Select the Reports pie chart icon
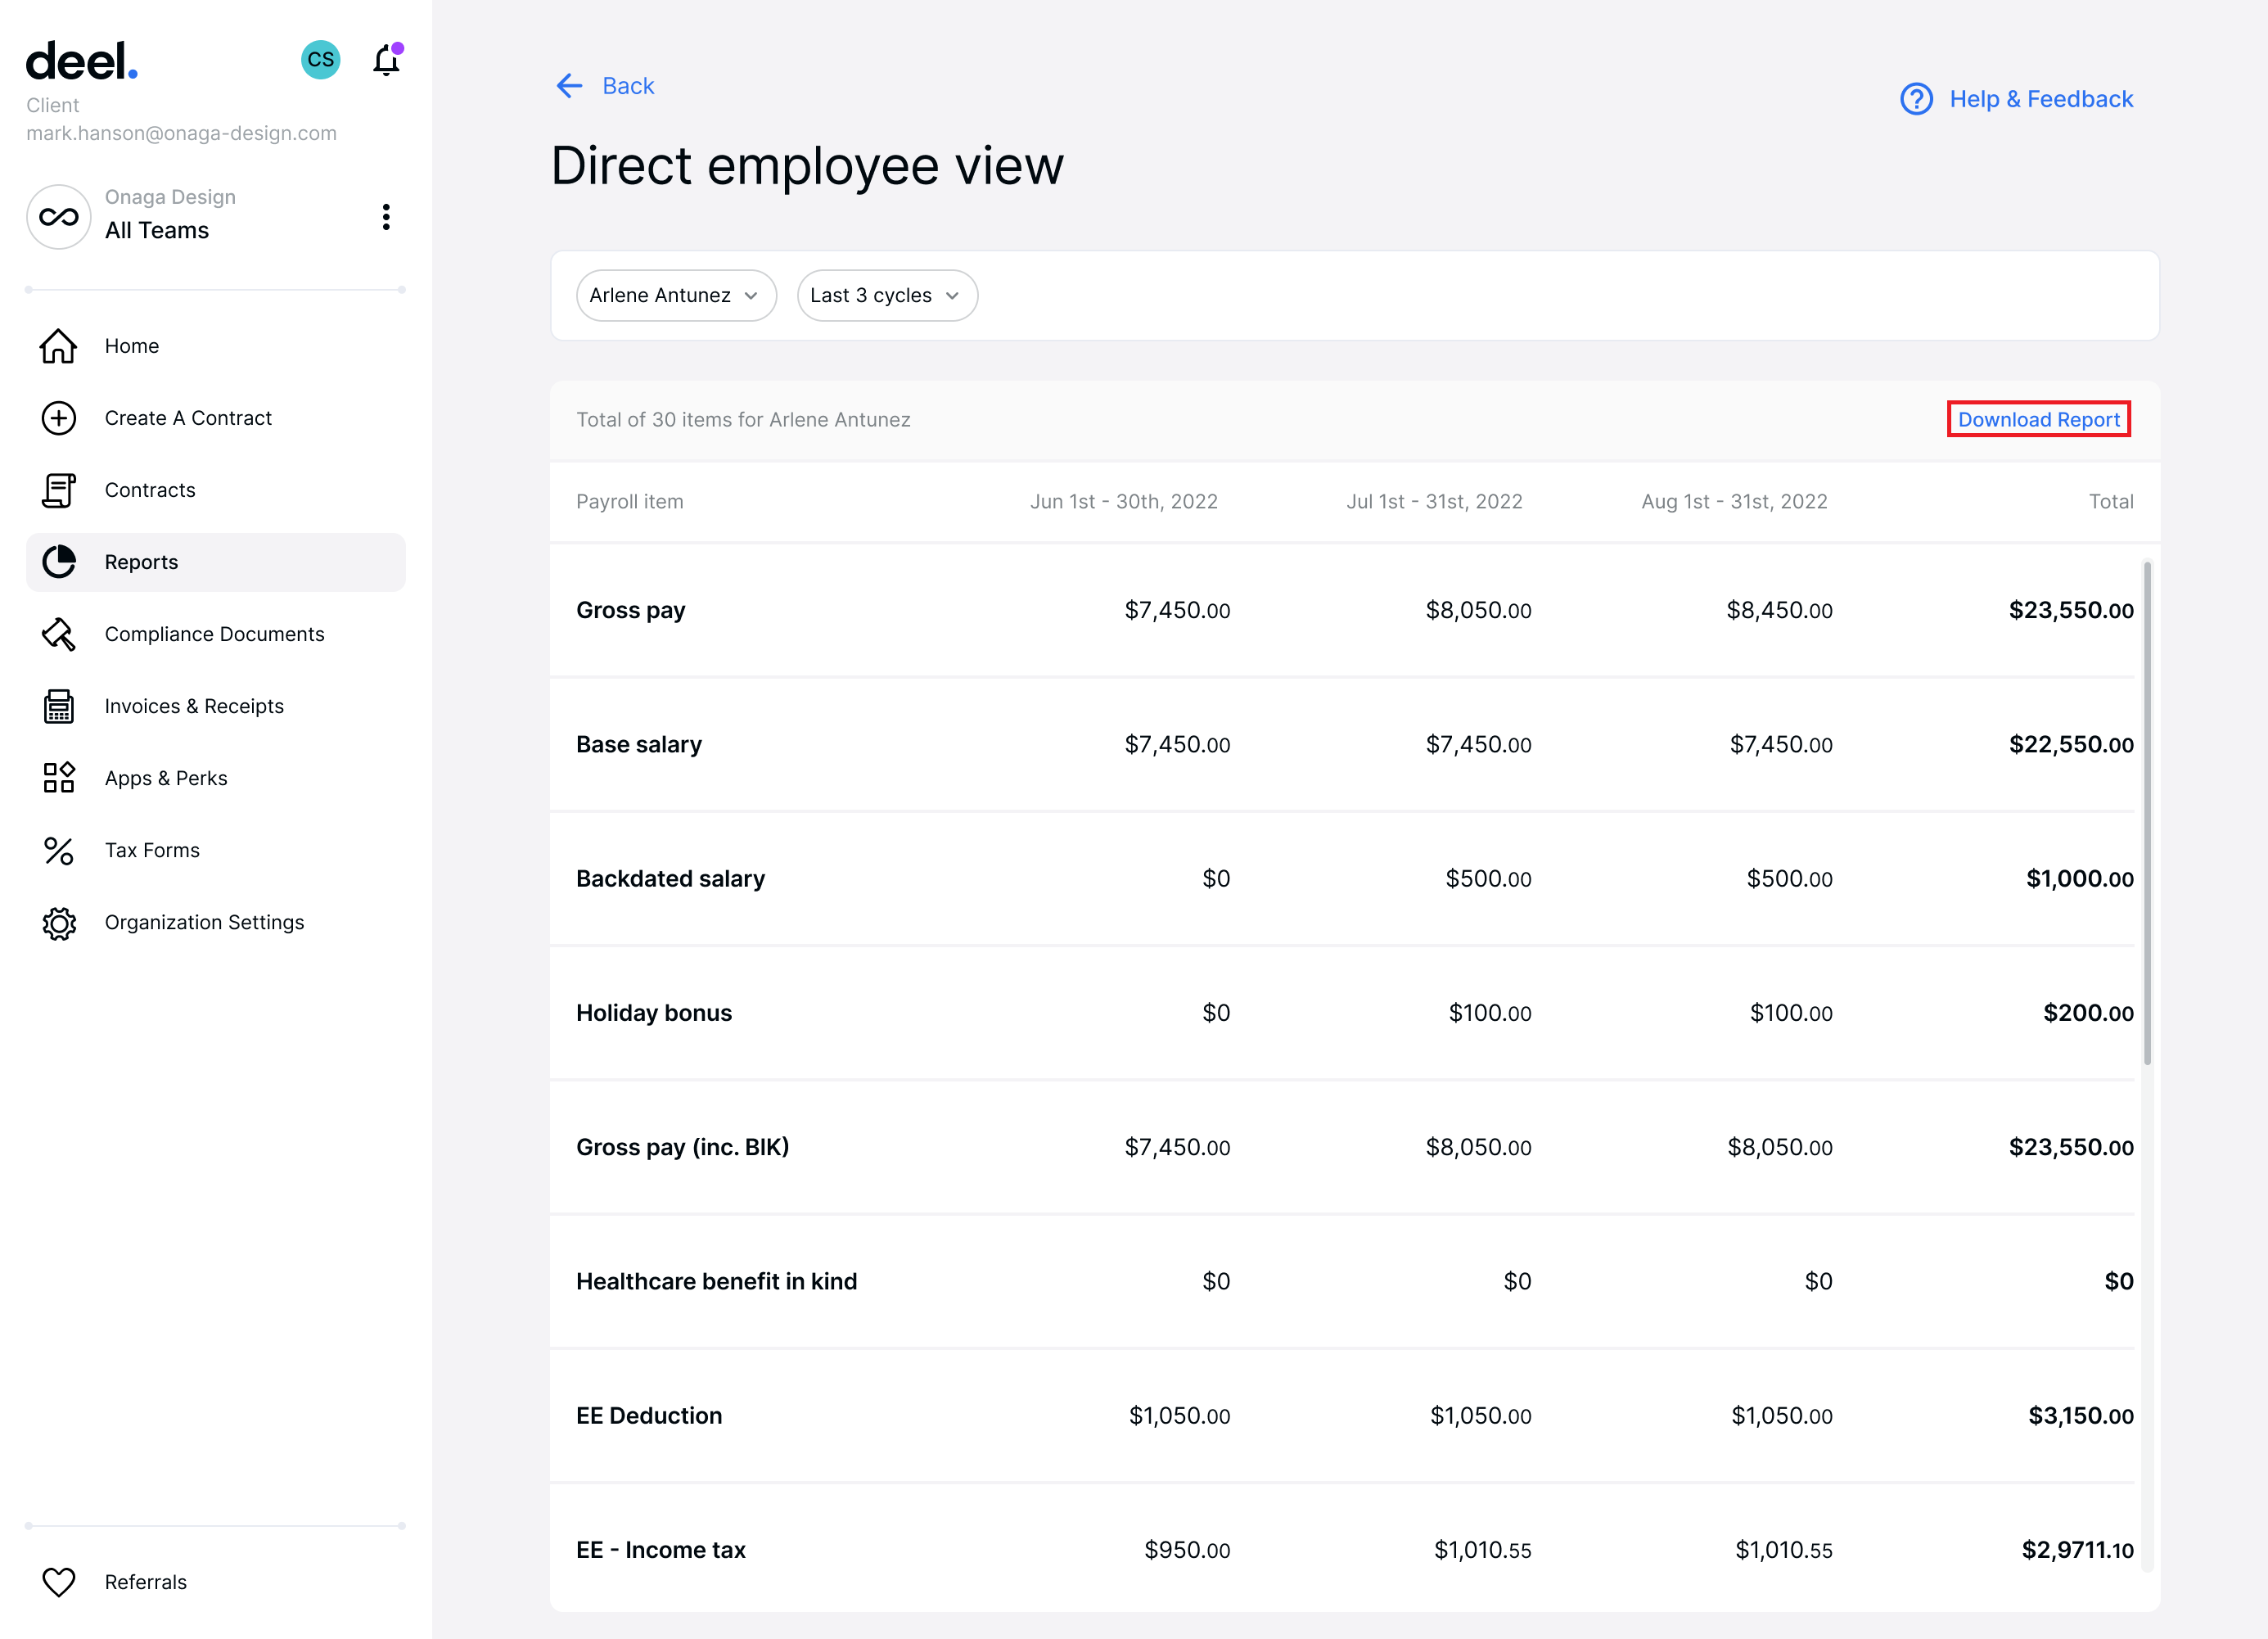The height and width of the screenshot is (1639, 2268). [x=59, y=562]
